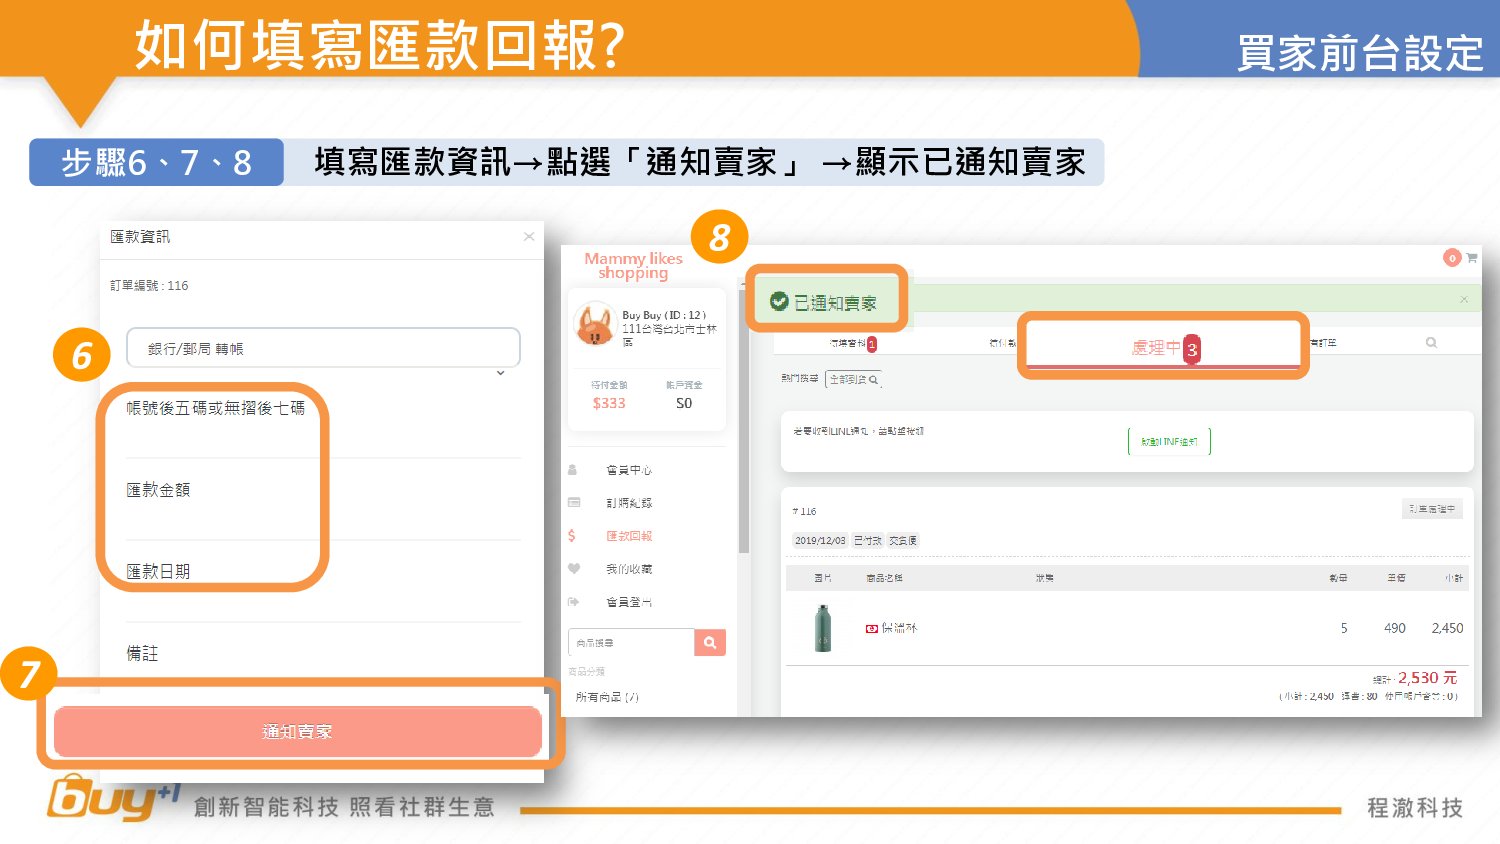The width and height of the screenshot is (1500, 844).
Task: Open the 匯款回報 sidebar menu item
Action: (x=628, y=536)
